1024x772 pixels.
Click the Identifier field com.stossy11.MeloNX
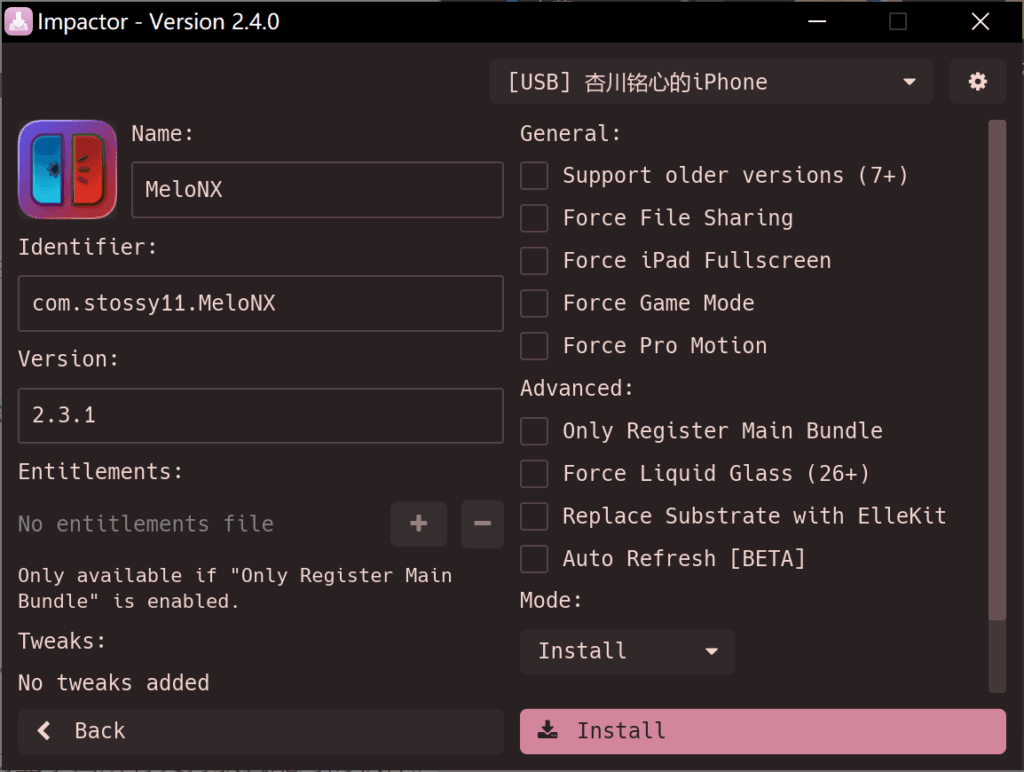[261, 303]
